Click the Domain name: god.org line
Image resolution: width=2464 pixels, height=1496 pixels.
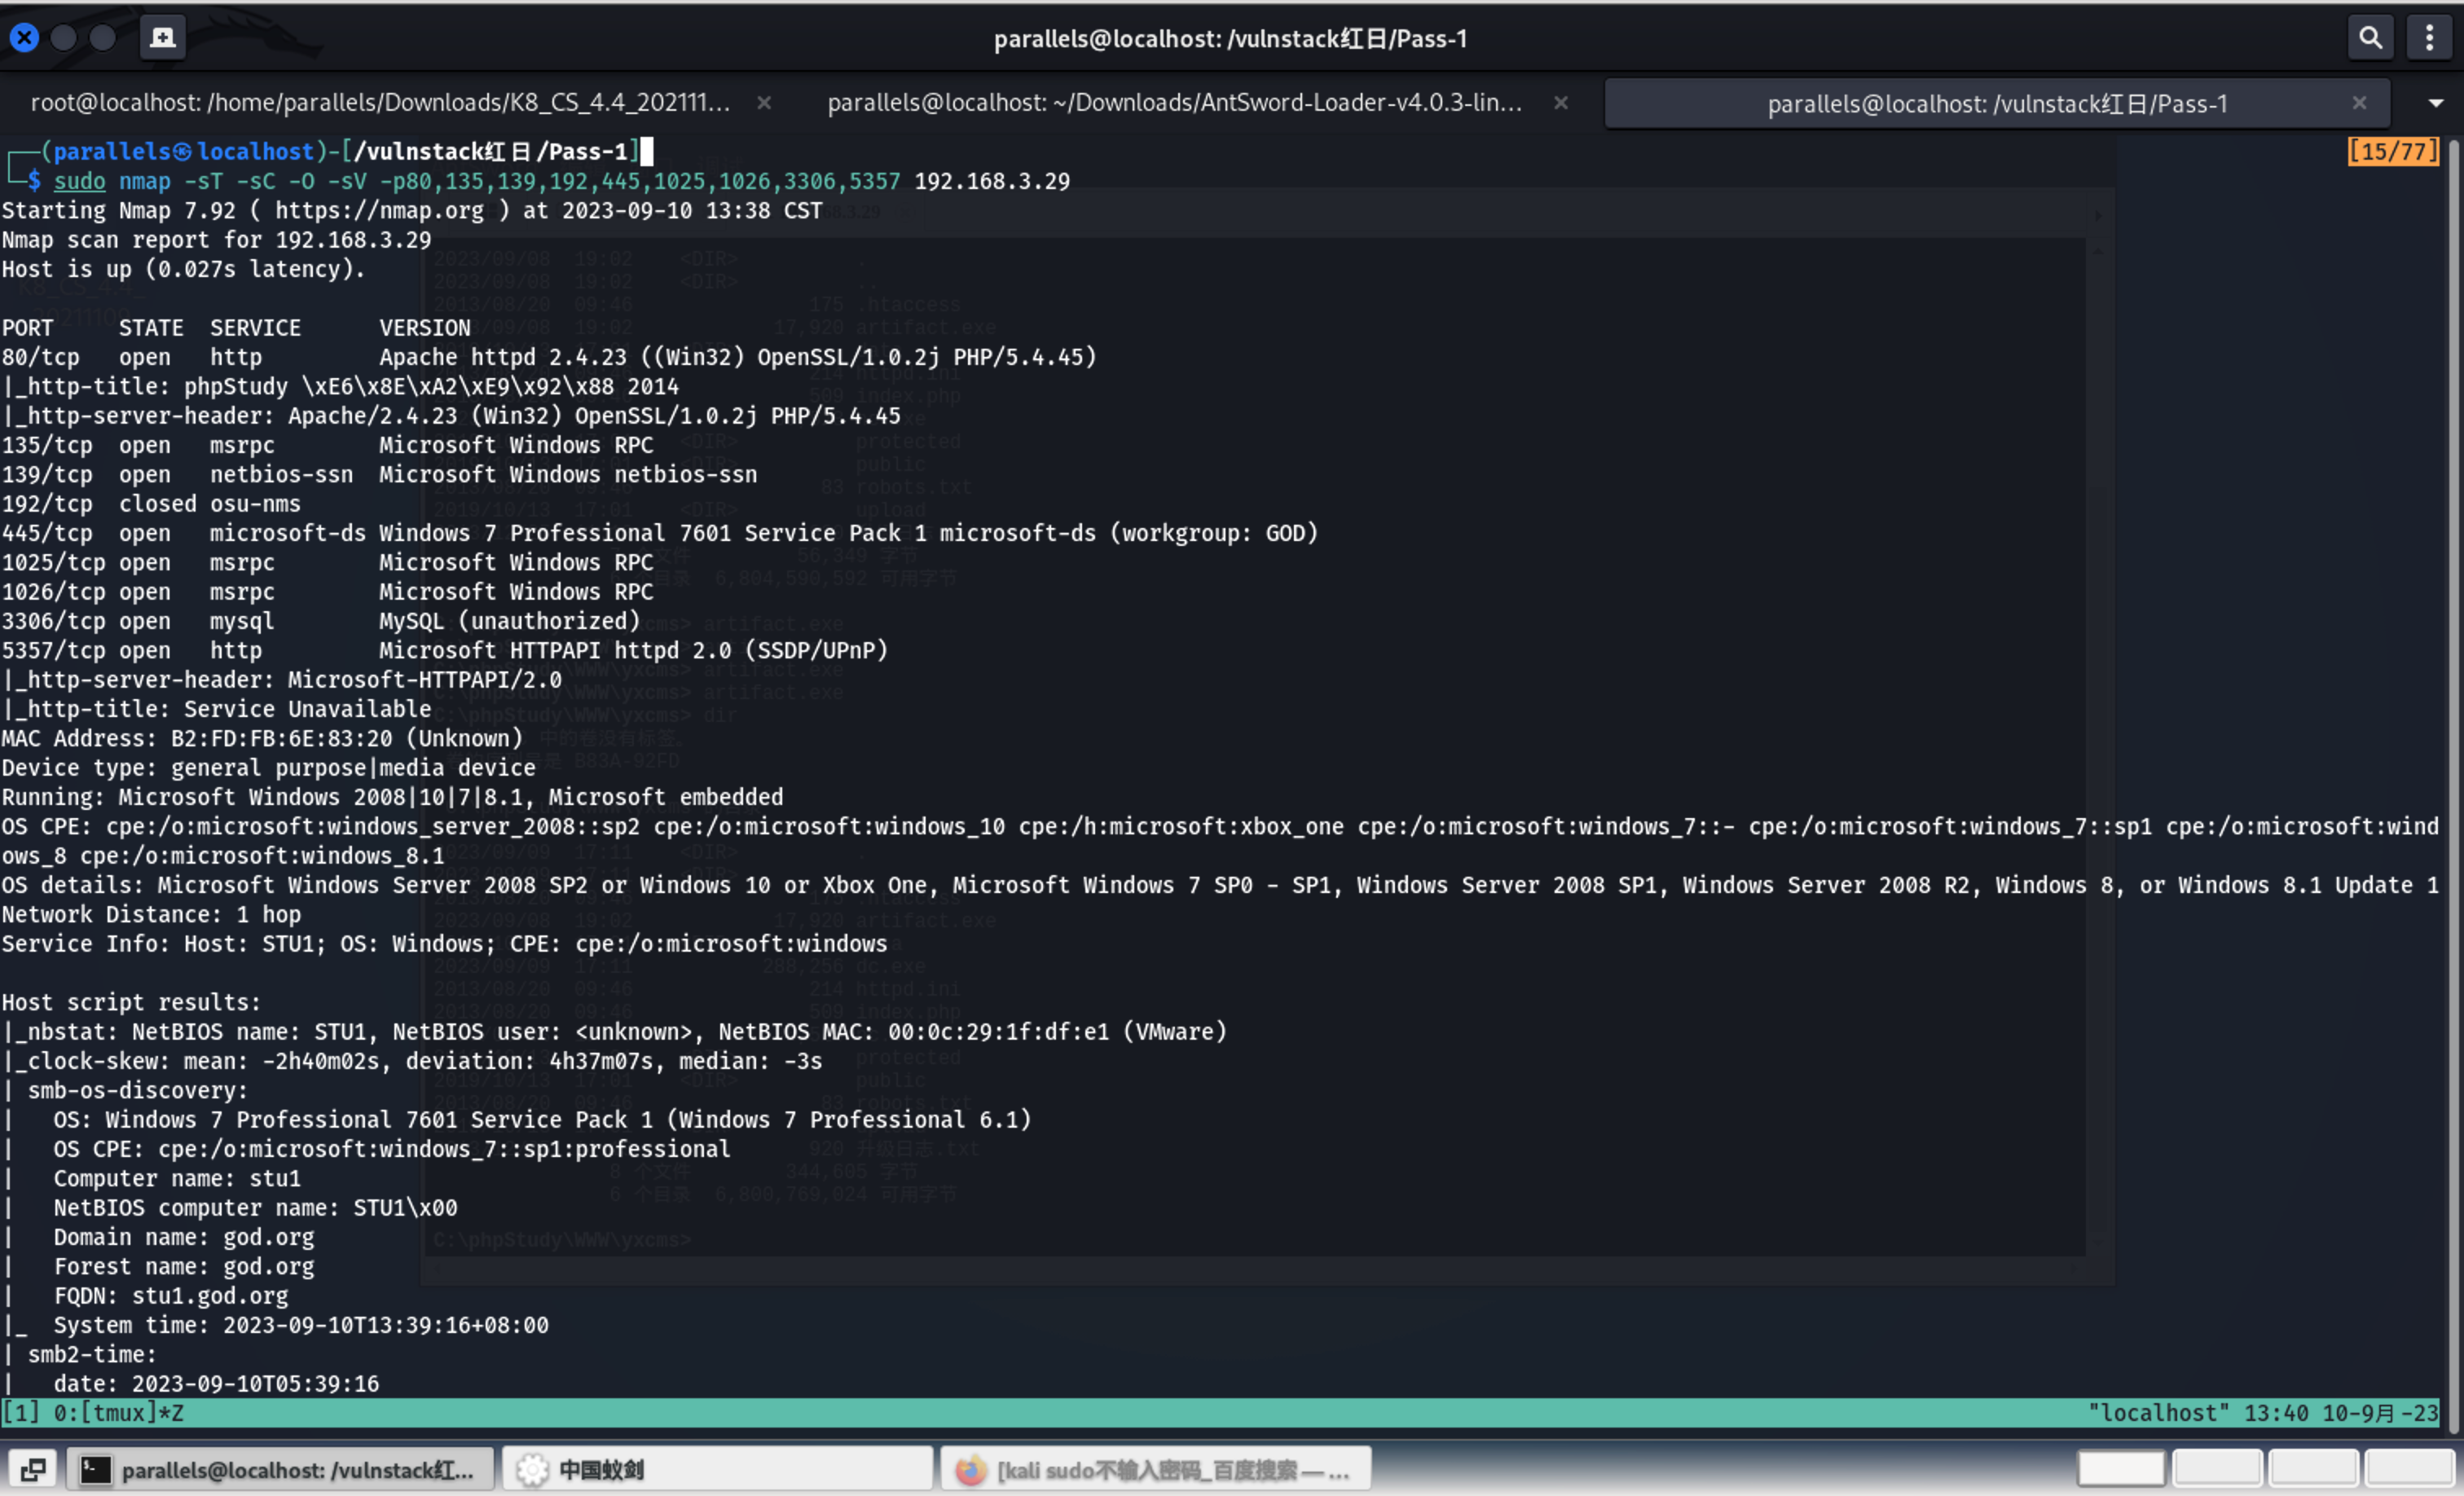click(x=184, y=1237)
